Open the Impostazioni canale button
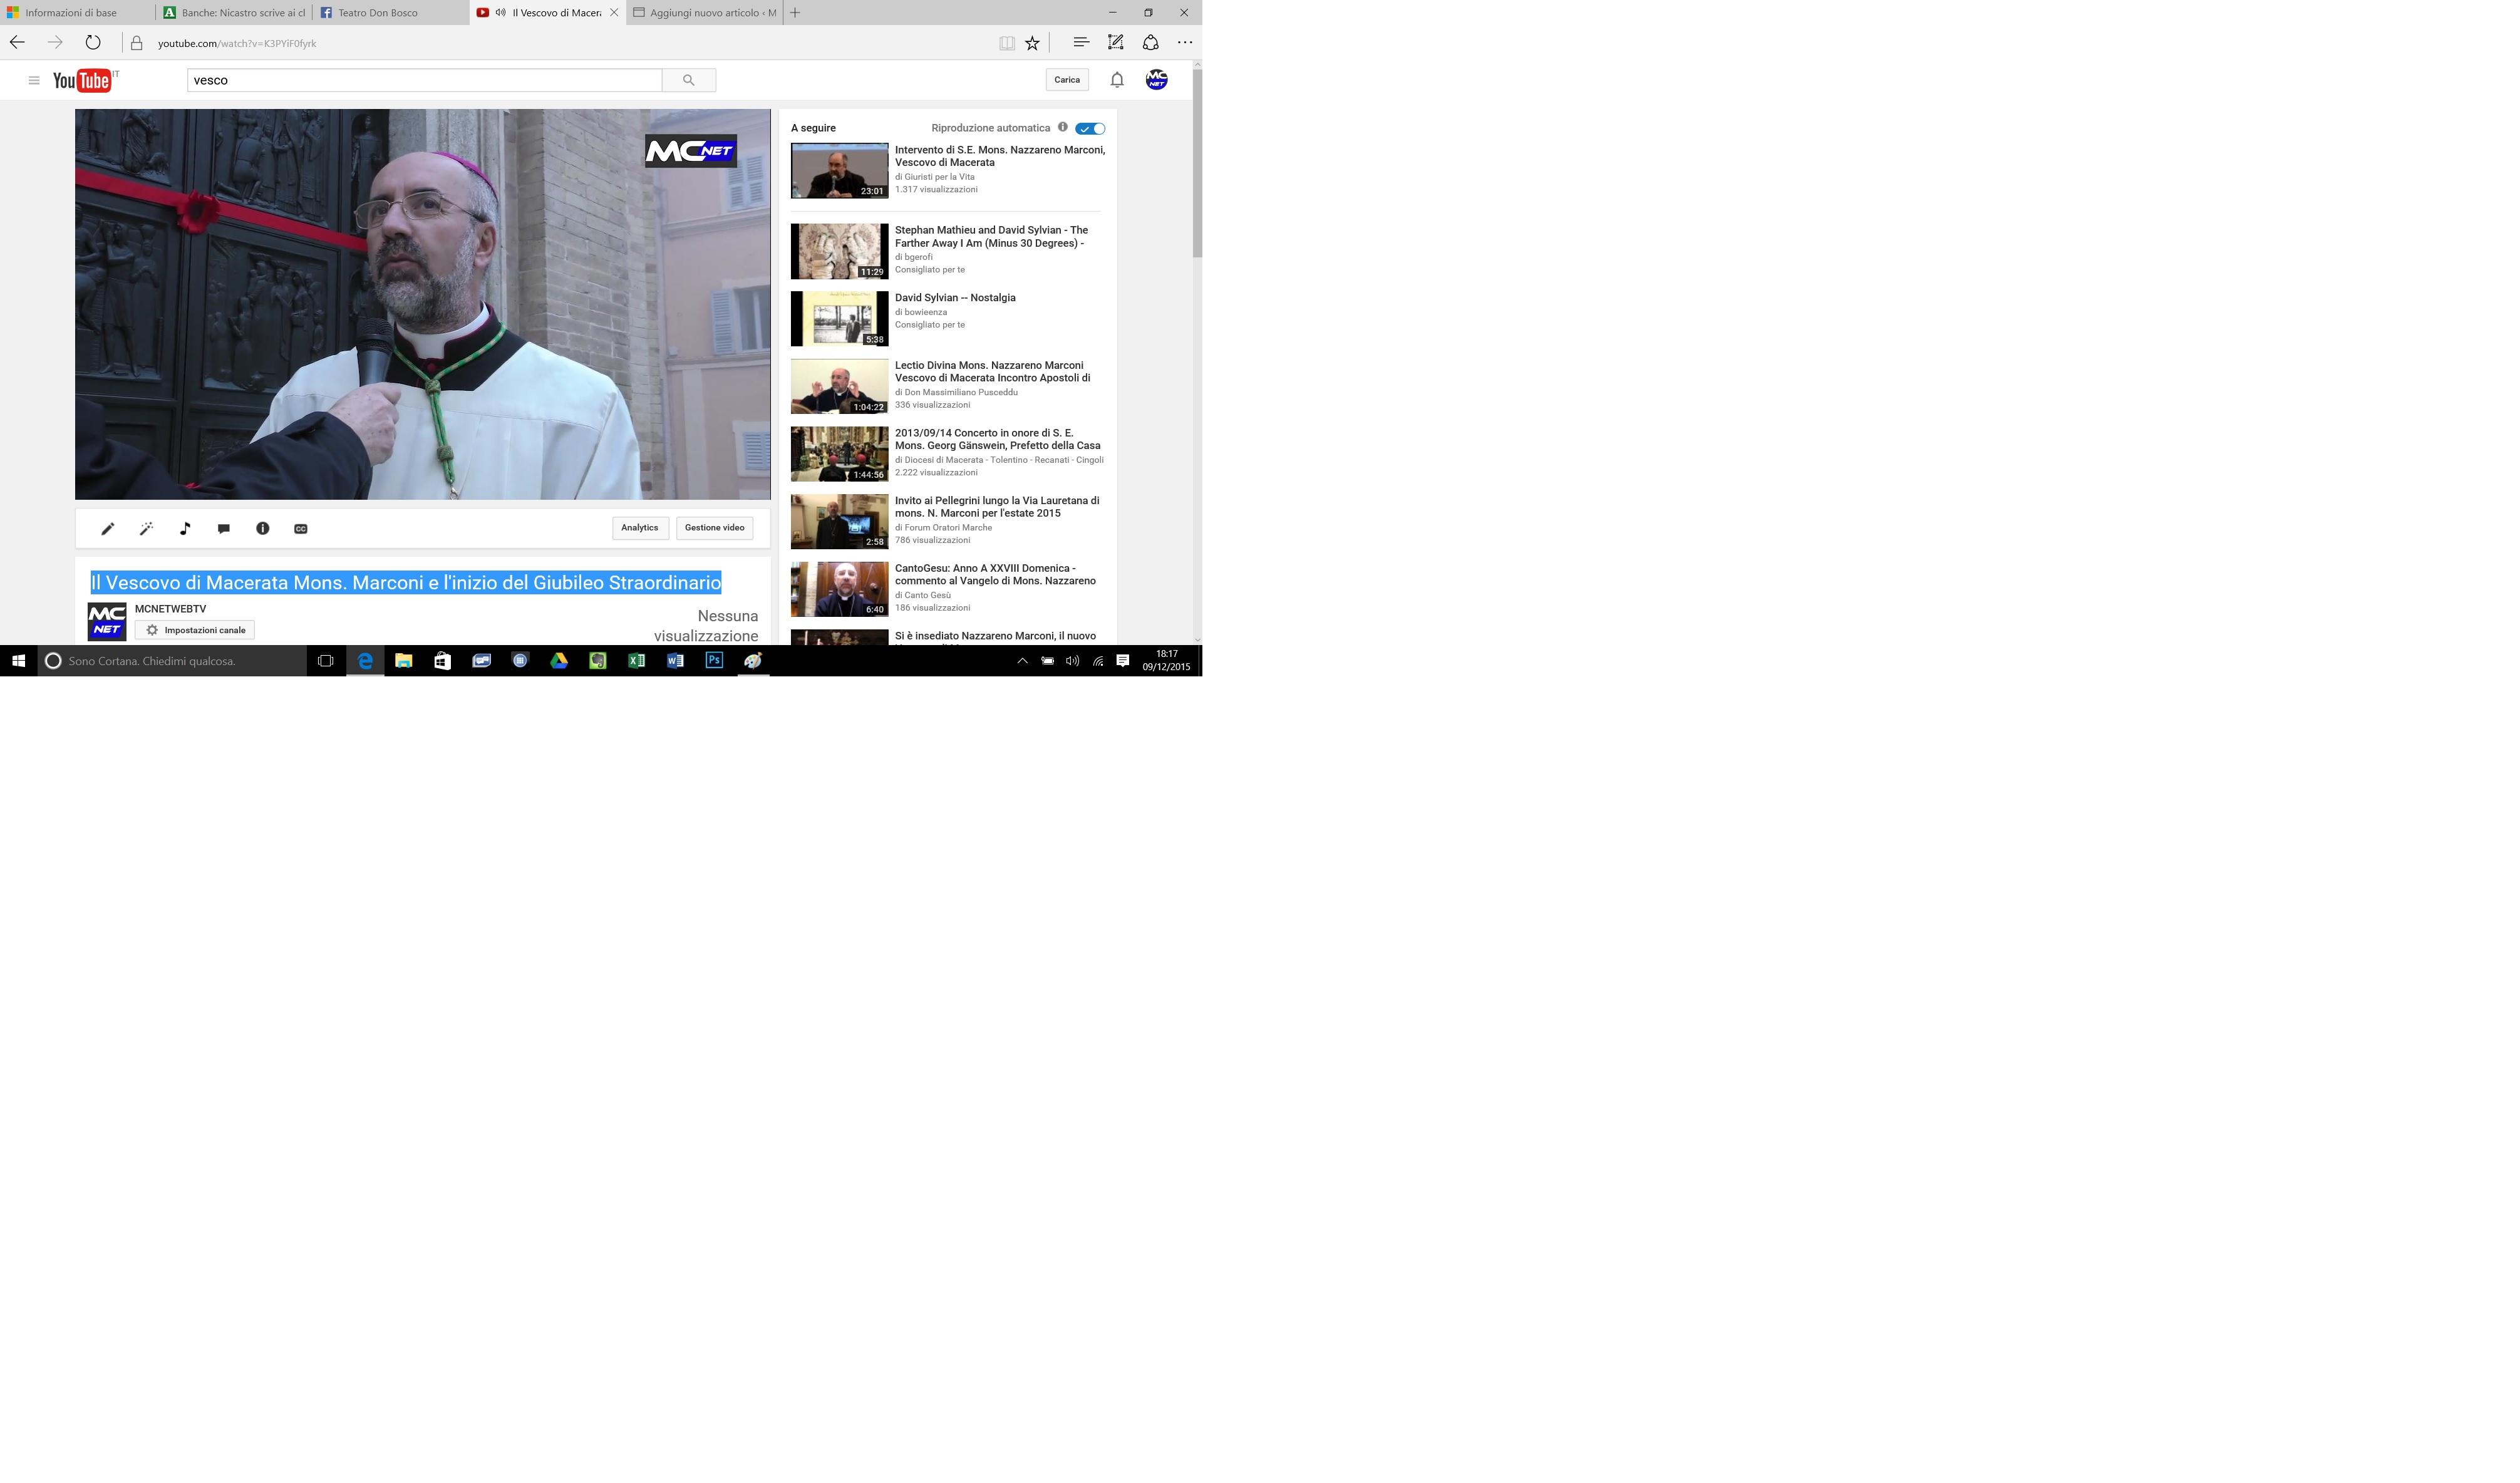The image size is (2520, 1483). tap(195, 630)
